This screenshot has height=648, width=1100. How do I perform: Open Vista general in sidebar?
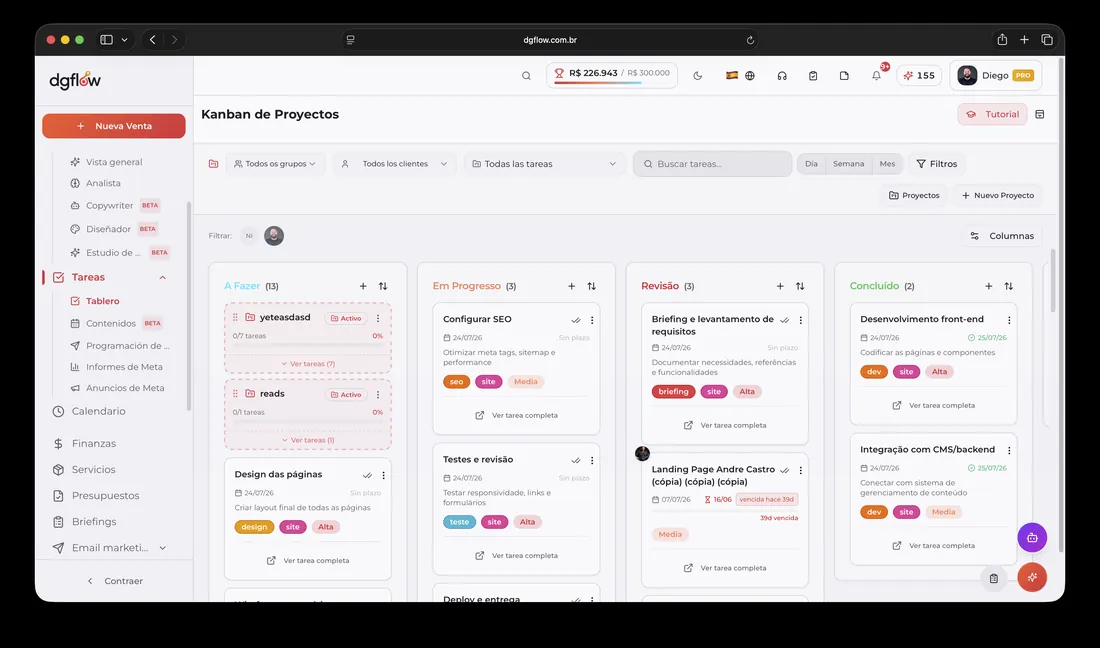click(107, 162)
